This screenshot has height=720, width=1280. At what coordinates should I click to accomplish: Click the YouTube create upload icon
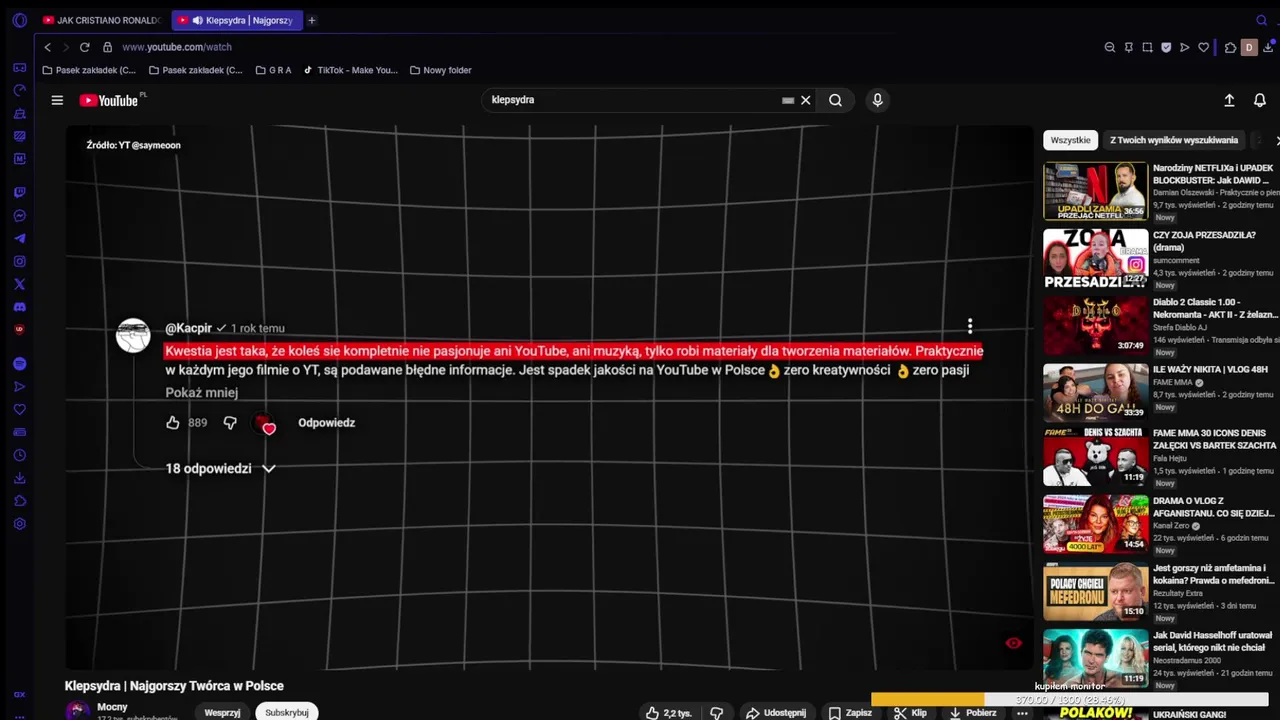click(x=1229, y=100)
